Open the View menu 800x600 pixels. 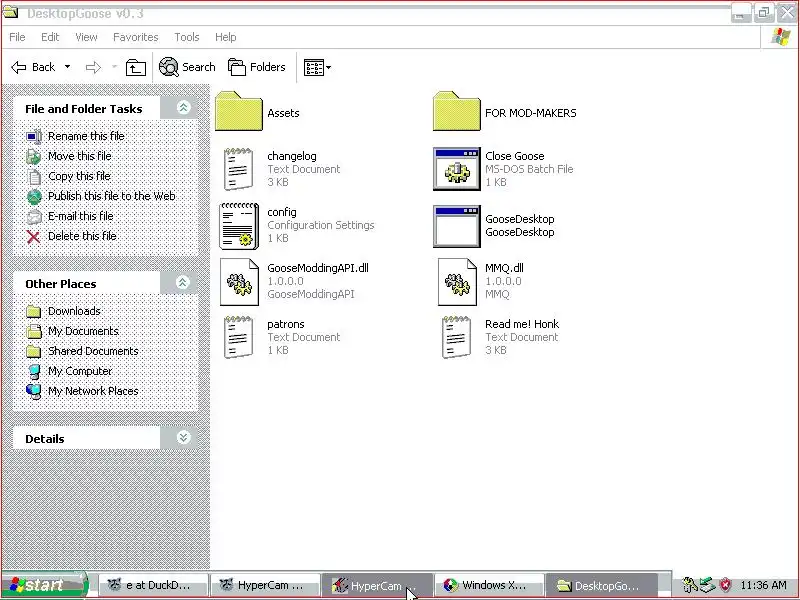[x=86, y=37]
